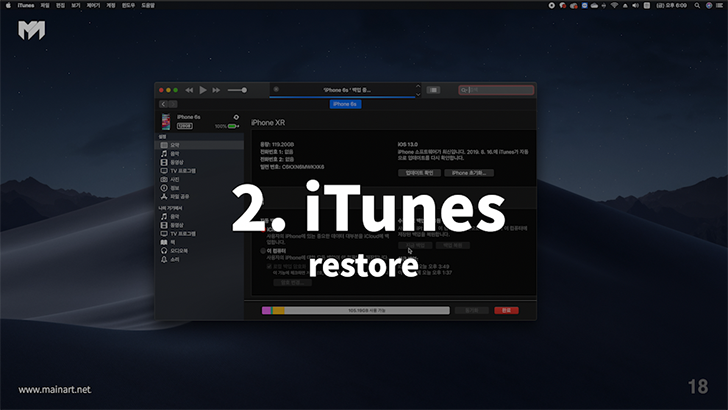Open File Sharing (파일 공유) in sidebar
This screenshot has height=410, width=728.
click(199, 196)
